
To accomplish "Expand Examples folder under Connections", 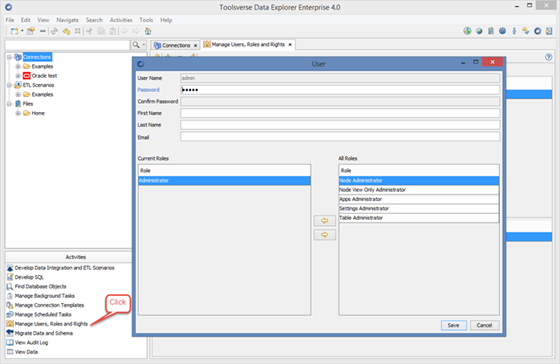I will click(x=18, y=66).
